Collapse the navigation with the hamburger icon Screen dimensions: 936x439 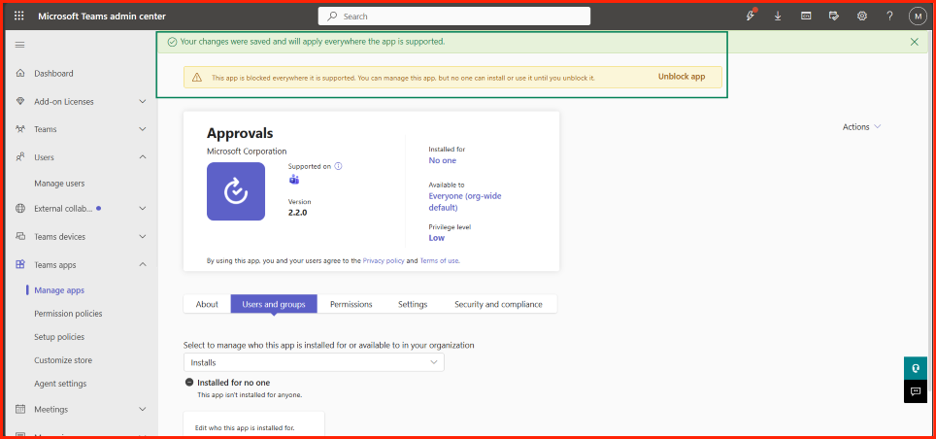point(20,45)
